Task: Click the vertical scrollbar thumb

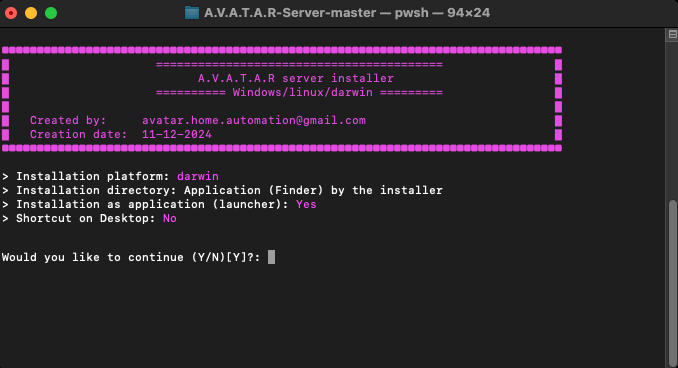Action: point(672,283)
